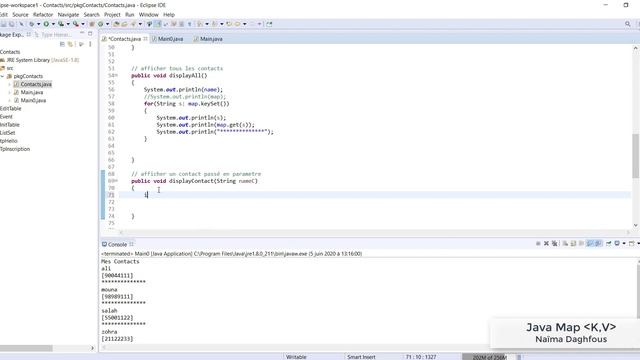The height and width of the screenshot is (360, 640).
Task: Open the Source menu
Action: tap(20, 15)
